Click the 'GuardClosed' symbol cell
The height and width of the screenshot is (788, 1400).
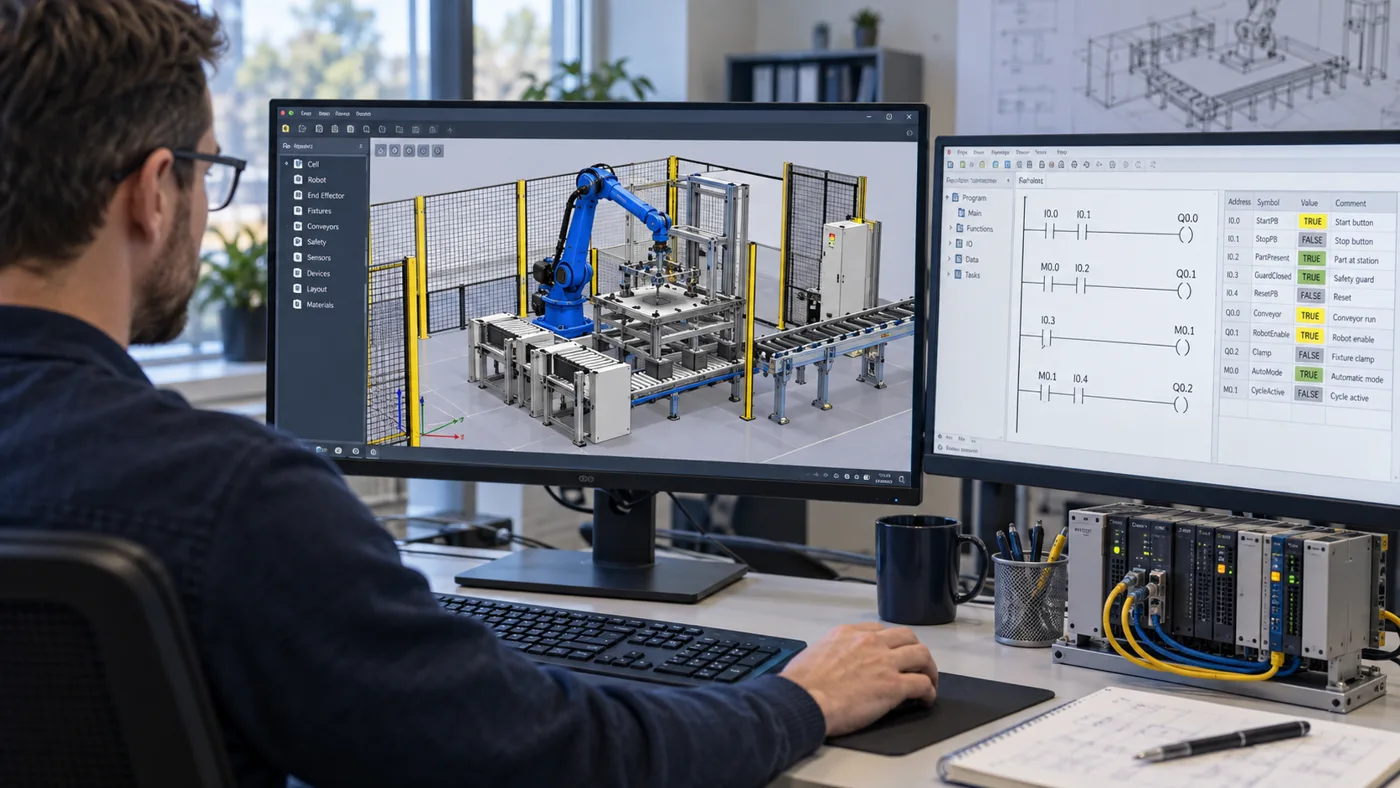[1273, 275]
